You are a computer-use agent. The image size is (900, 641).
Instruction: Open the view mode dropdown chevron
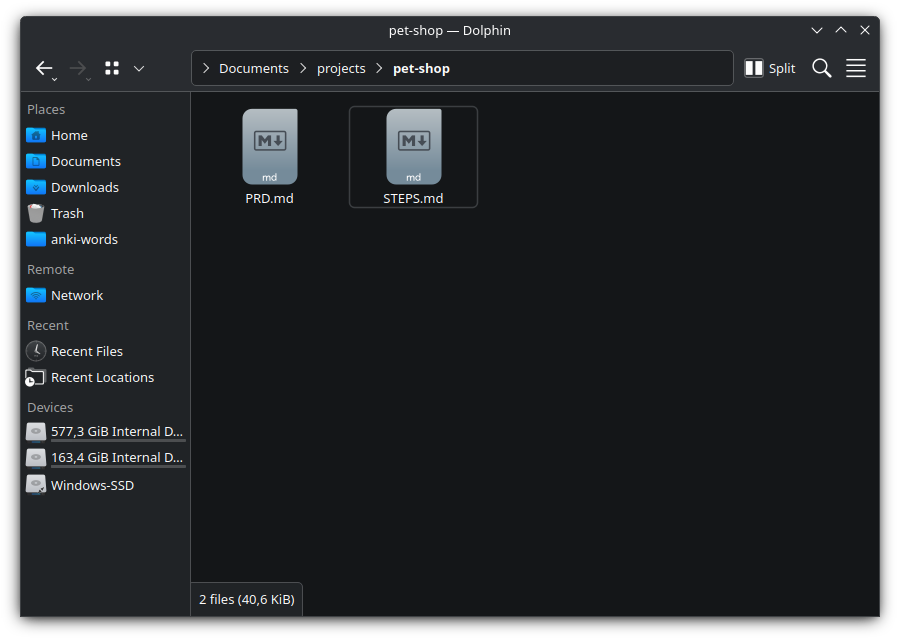tap(139, 68)
